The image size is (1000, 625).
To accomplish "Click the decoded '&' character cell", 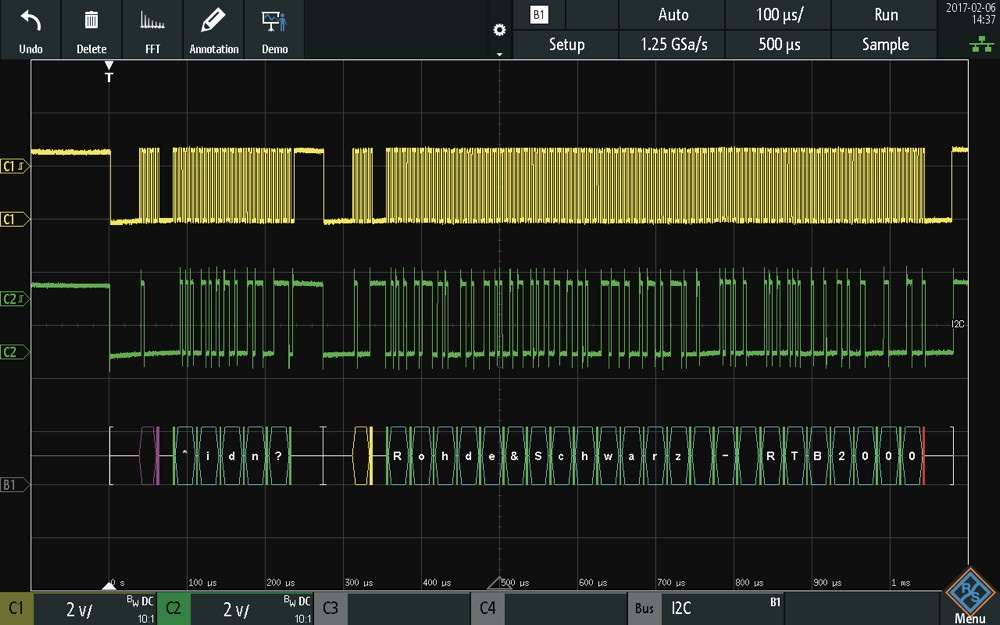I will pos(515,456).
